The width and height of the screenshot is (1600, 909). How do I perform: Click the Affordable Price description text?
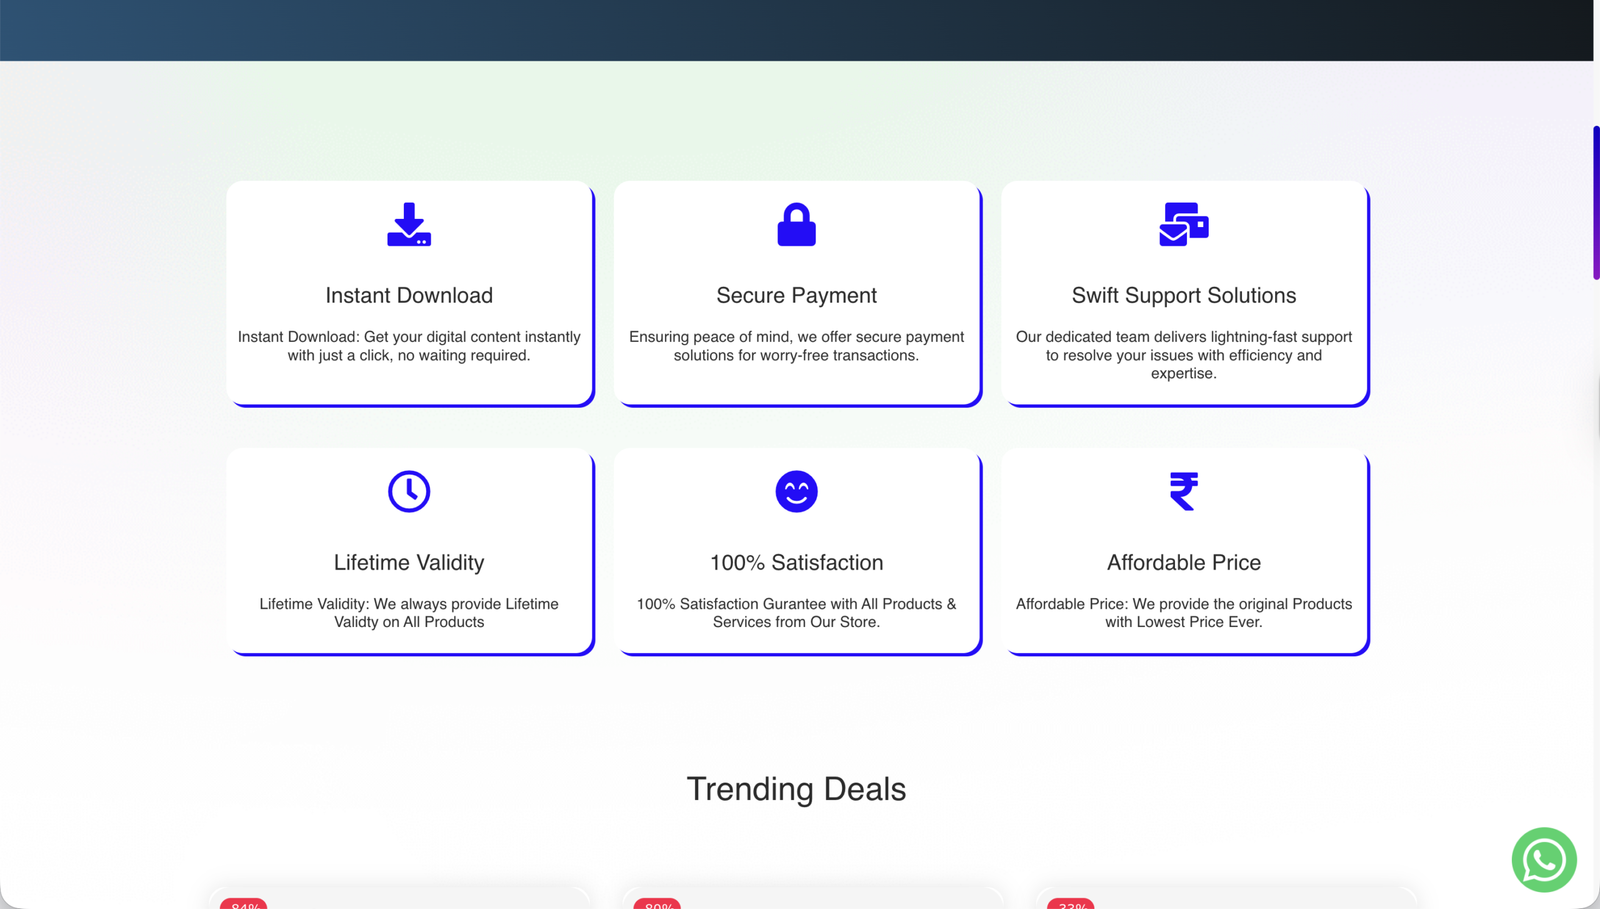[x=1183, y=613]
